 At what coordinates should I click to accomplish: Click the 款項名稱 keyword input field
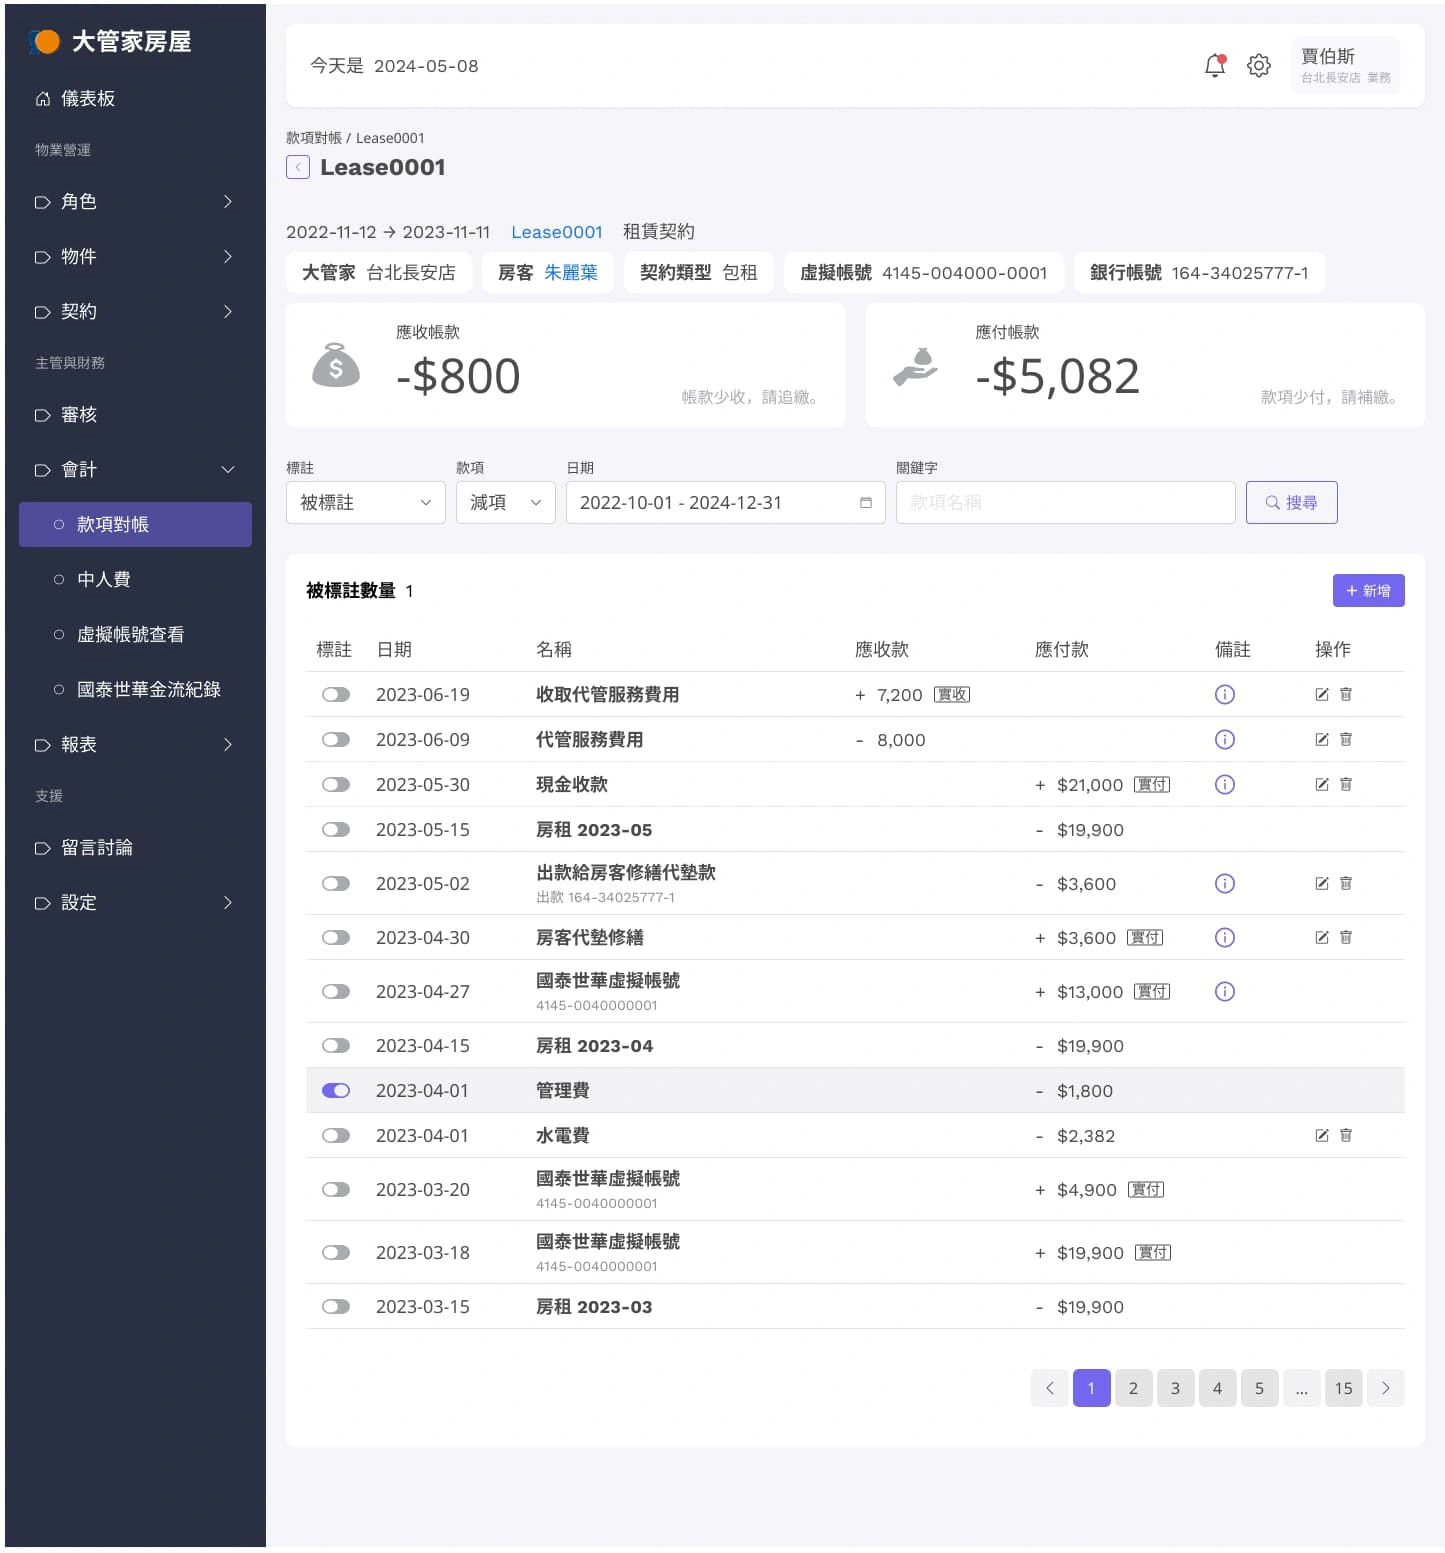1064,502
